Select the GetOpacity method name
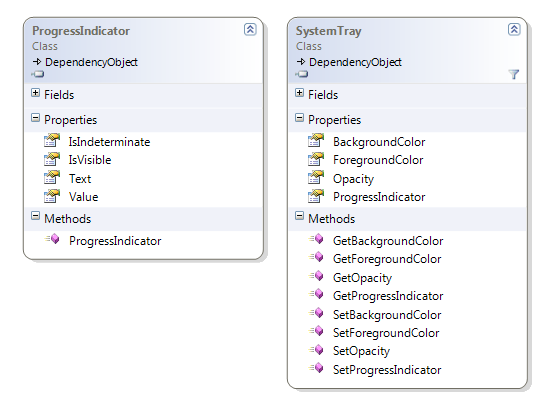542x405 pixels. coord(362,278)
